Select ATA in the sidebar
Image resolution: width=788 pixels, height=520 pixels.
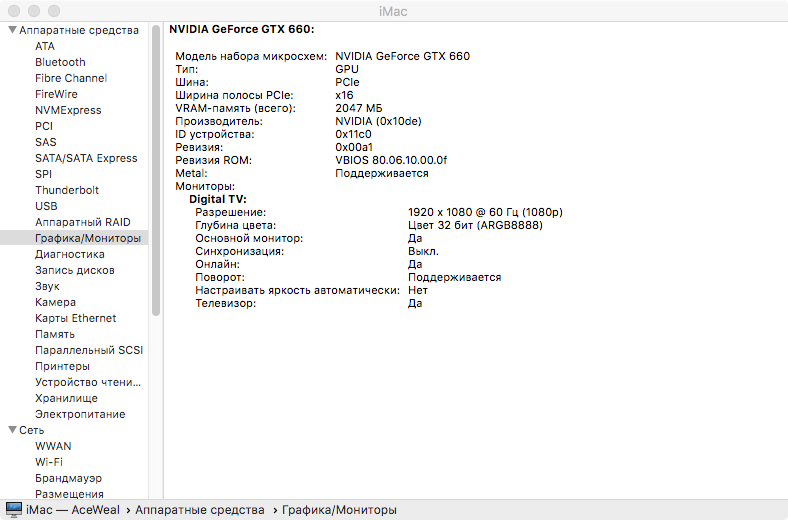point(45,46)
